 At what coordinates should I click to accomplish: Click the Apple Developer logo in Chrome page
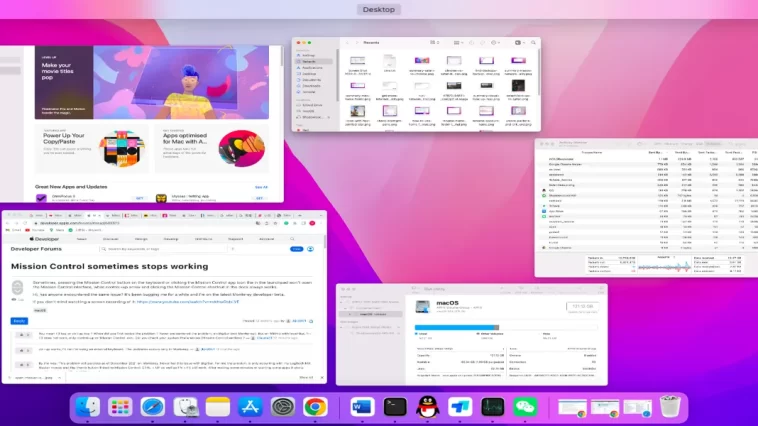(x=44, y=239)
